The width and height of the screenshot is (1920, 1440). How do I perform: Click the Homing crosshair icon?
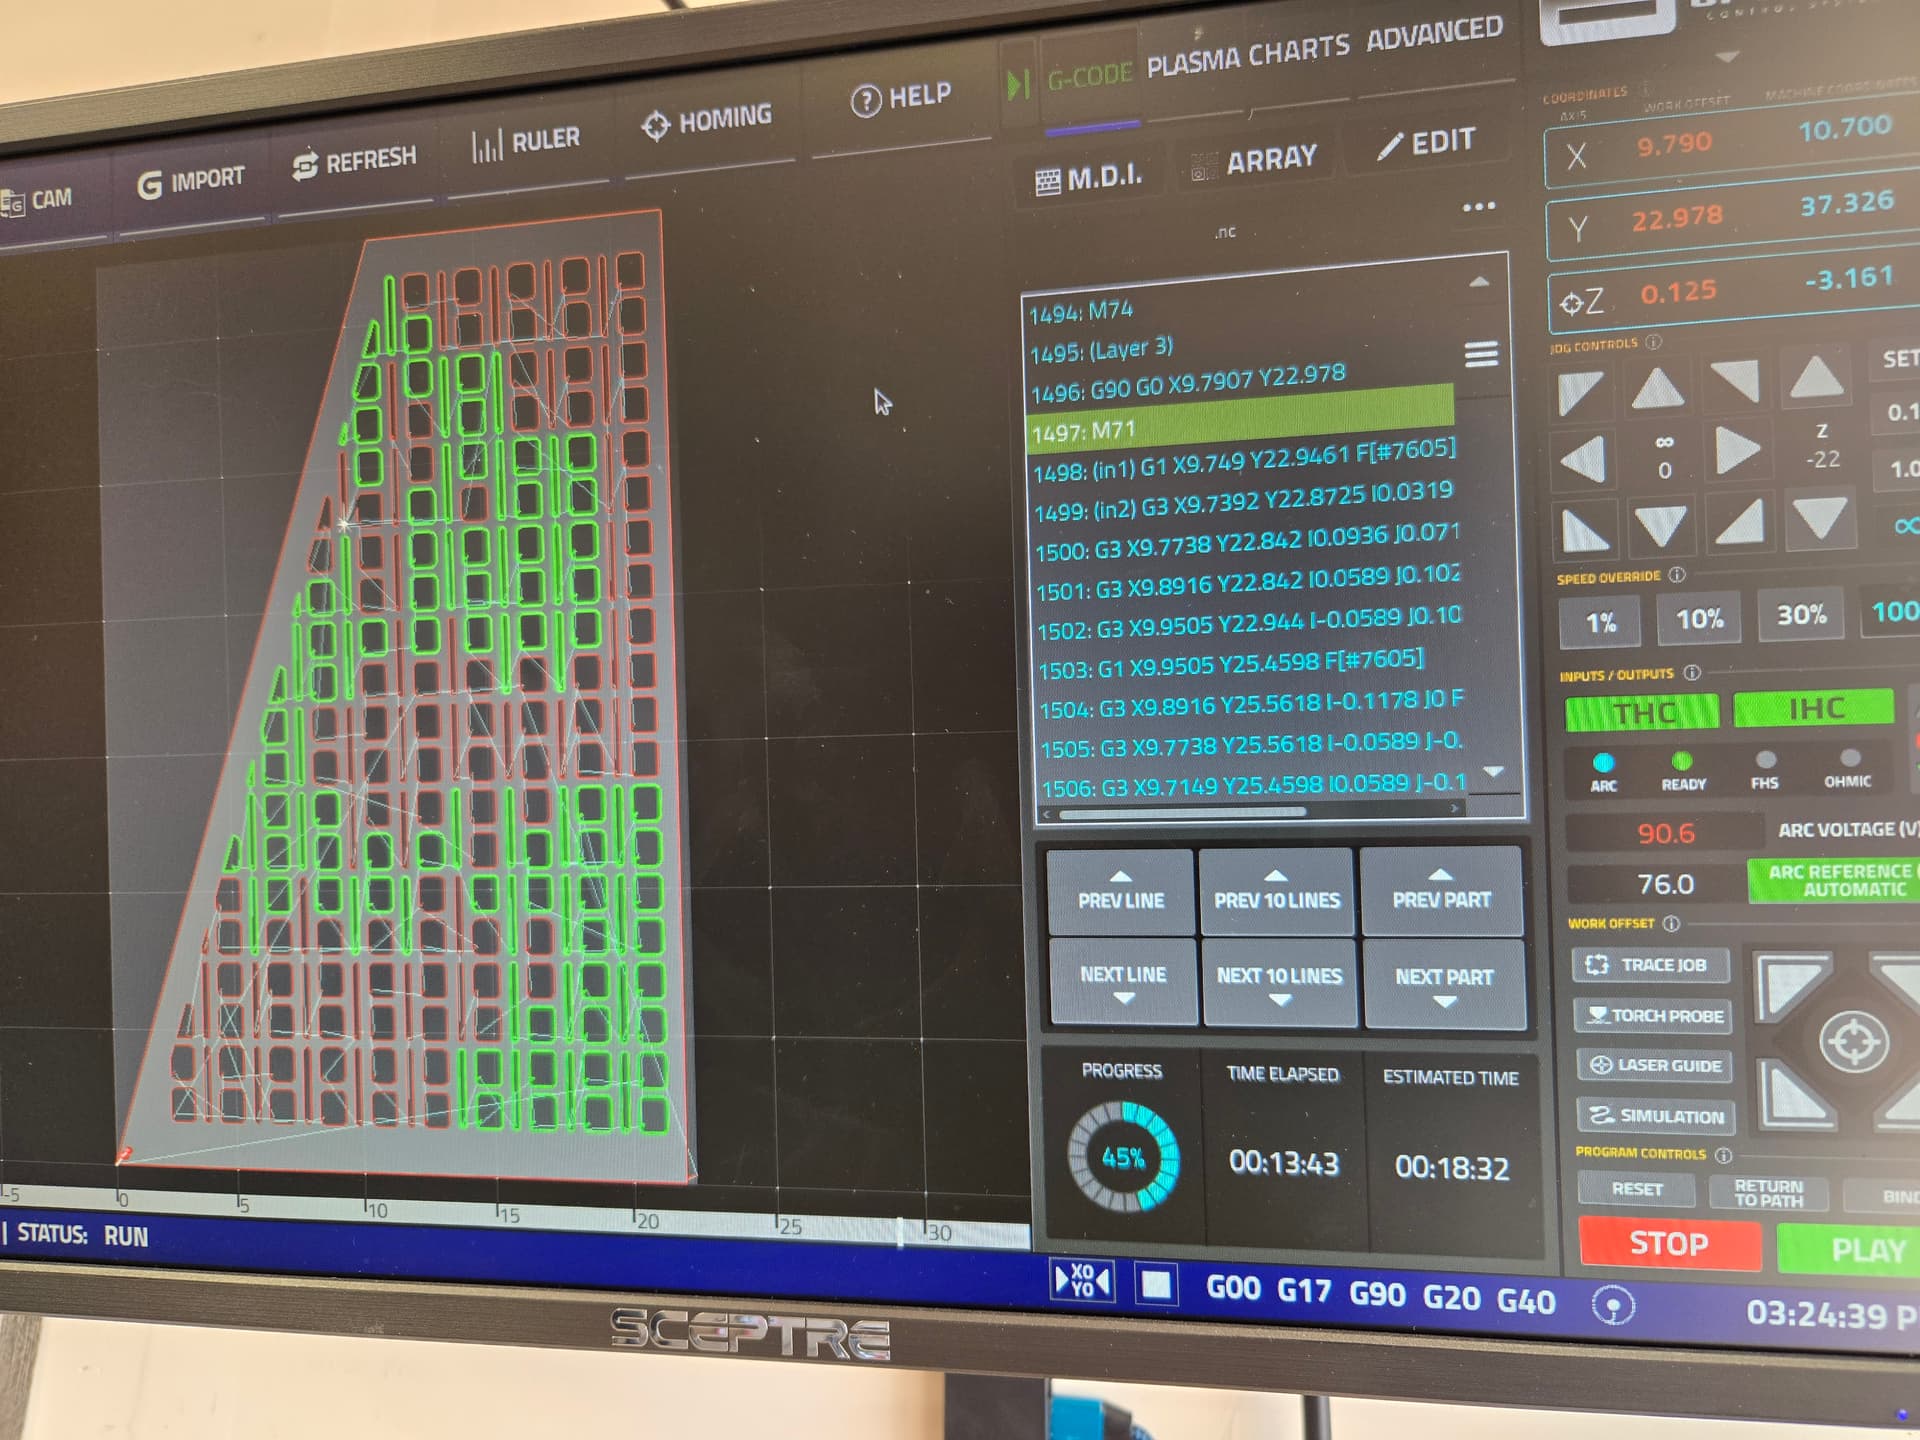[x=655, y=126]
